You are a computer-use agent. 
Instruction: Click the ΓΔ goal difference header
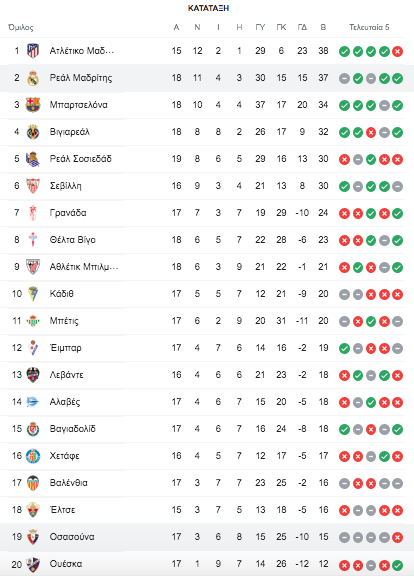(x=302, y=27)
